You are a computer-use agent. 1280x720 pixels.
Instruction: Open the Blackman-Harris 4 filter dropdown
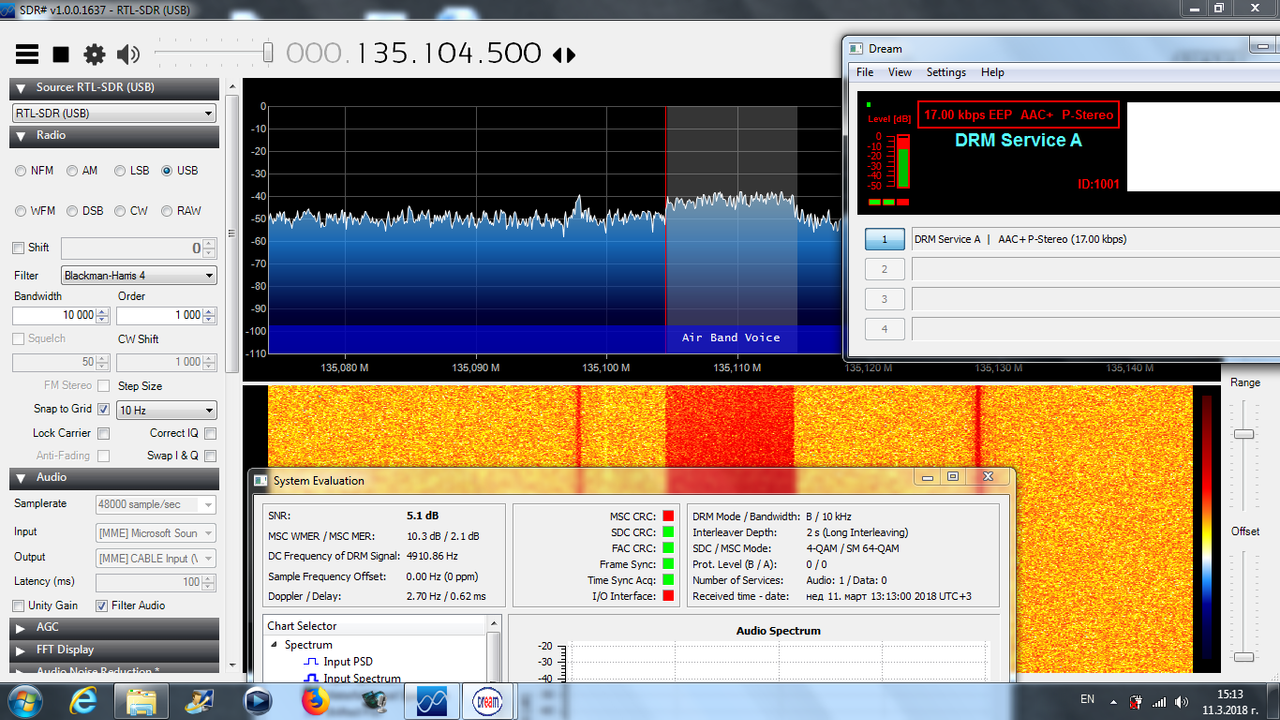[x=138, y=275]
